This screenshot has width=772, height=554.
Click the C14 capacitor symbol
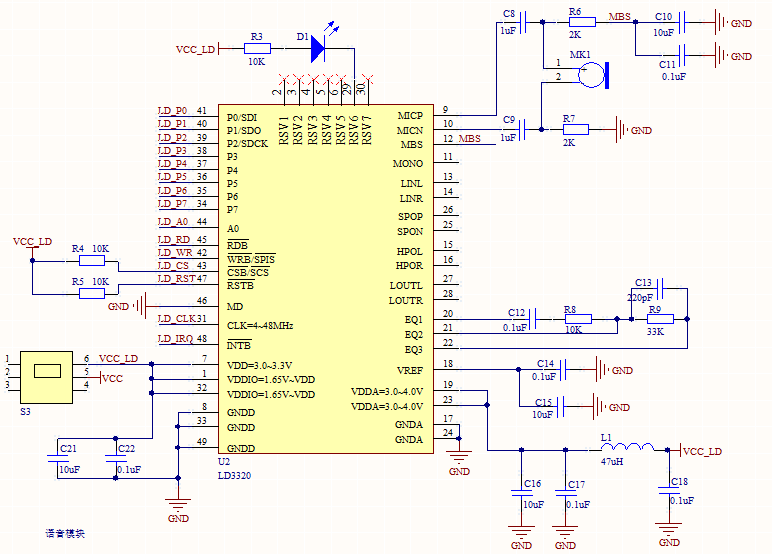563,369
